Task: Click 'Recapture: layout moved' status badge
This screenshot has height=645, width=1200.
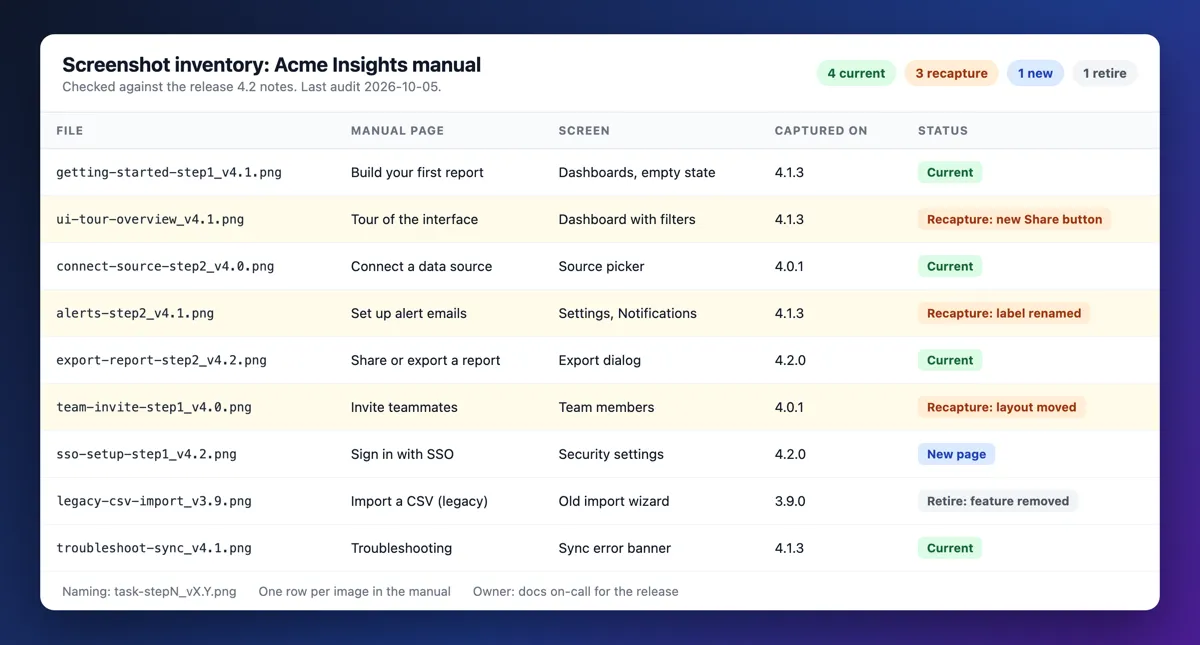Action: click(1001, 407)
